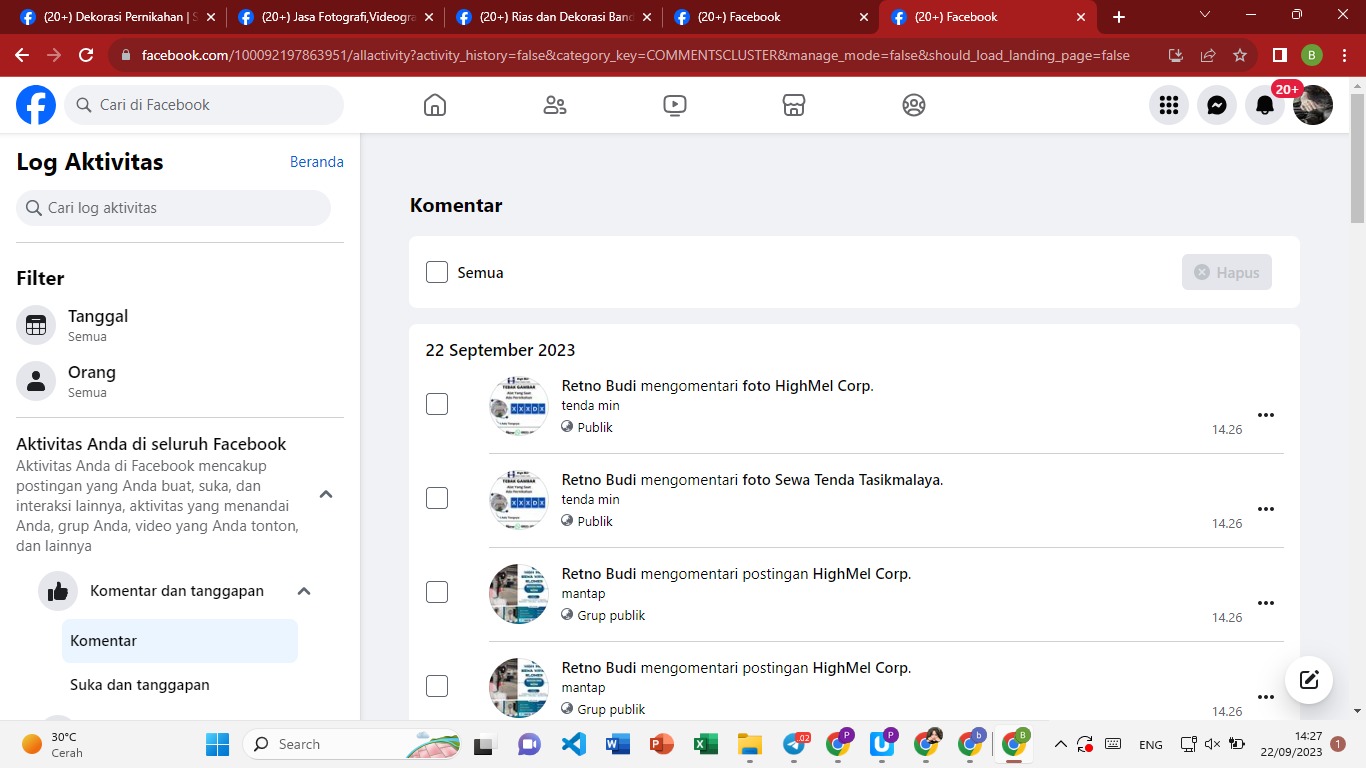1366x768 pixels.
Task: Open the Chrome share page icon
Action: 1208,55
